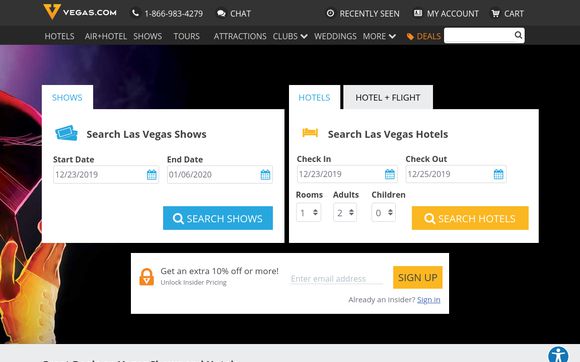The height and width of the screenshot is (362, 580).
Task: Open the Start Date calendar icon
Action: point(152,175)
